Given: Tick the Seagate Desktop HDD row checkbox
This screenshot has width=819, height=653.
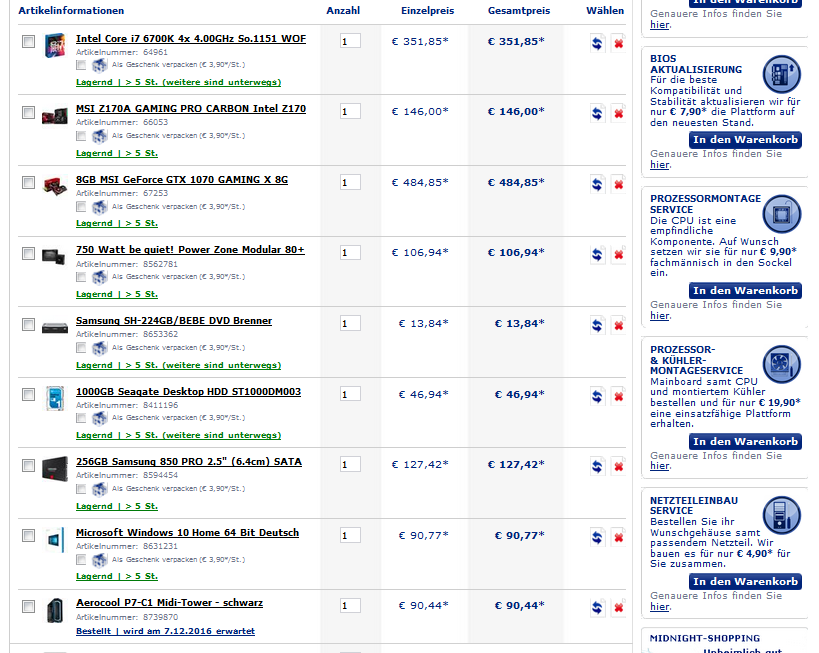Looking at the screenshot, I should point(28,394).
